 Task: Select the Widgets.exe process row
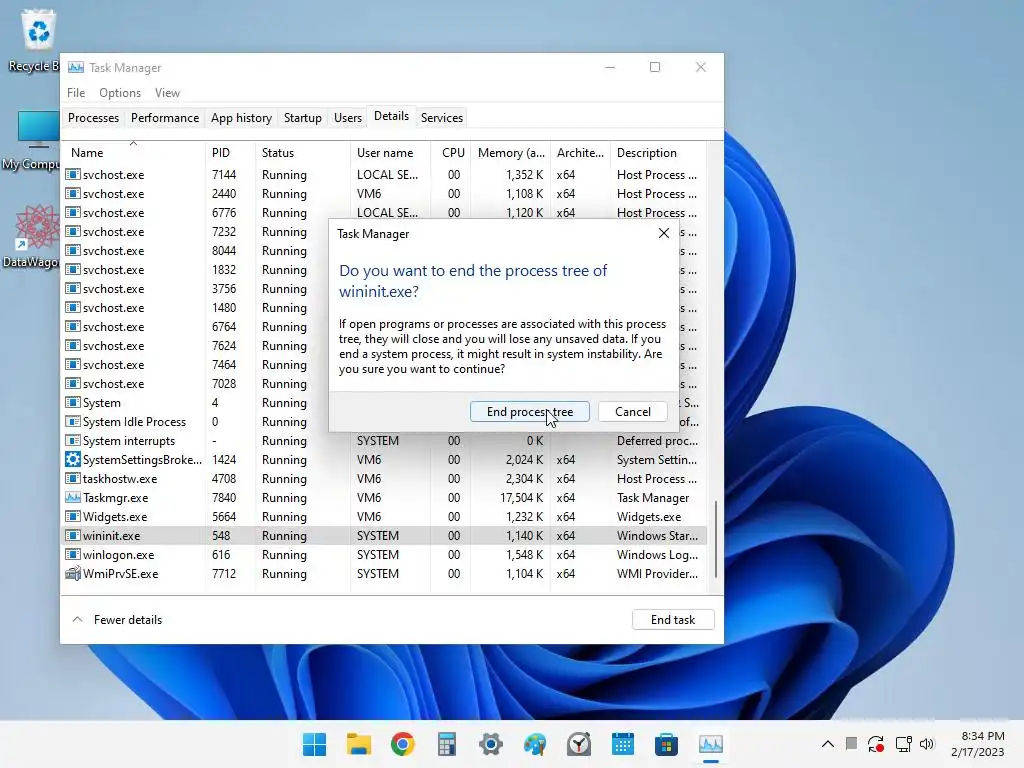[384, 517]
